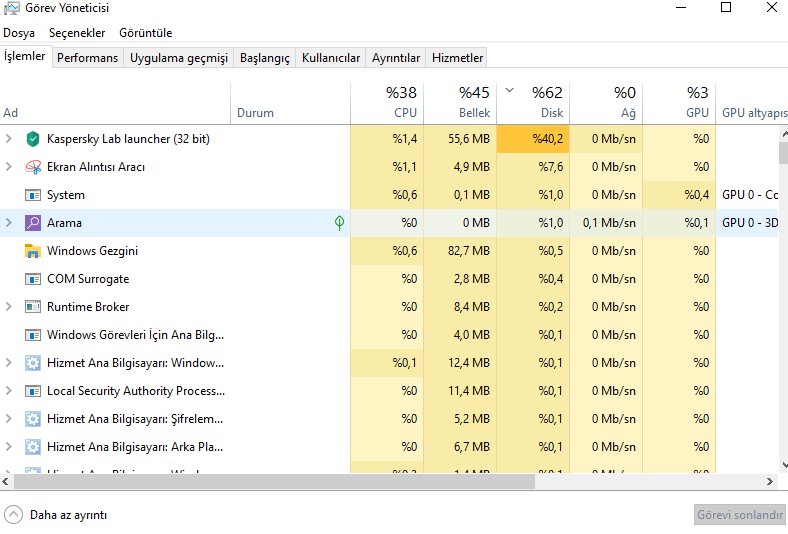
Task: Click the Görevi sonlandır button
Action: click(740, 515)
